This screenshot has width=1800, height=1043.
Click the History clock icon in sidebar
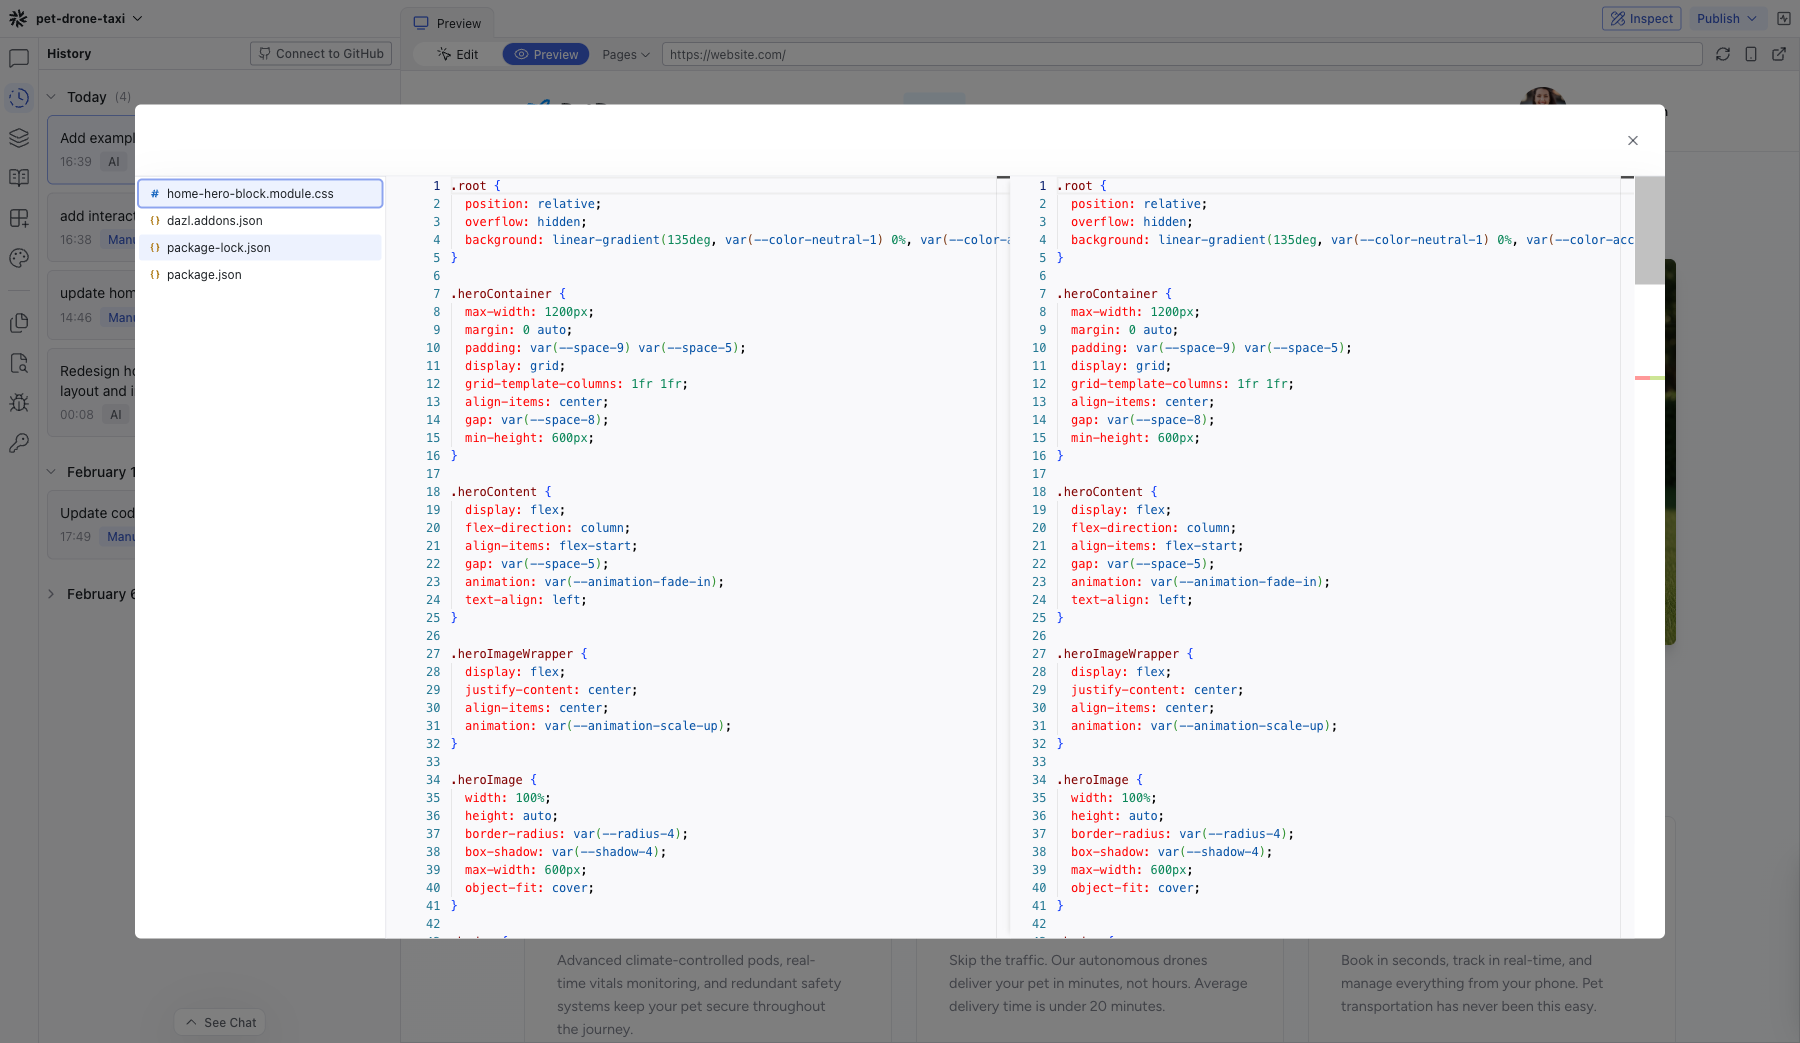[x=19, y=98]
